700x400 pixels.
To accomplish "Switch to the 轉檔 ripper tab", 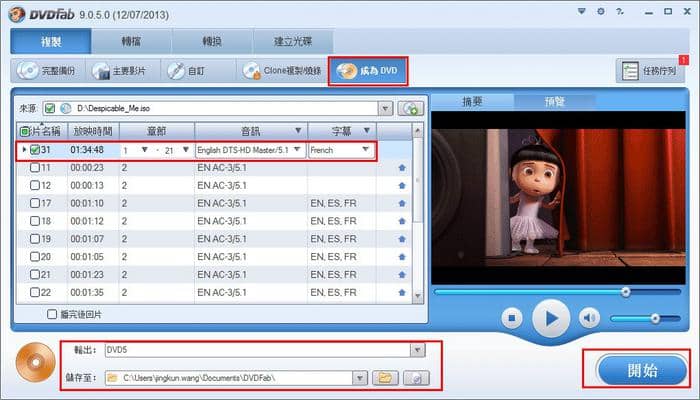I will tap(131, 42).
